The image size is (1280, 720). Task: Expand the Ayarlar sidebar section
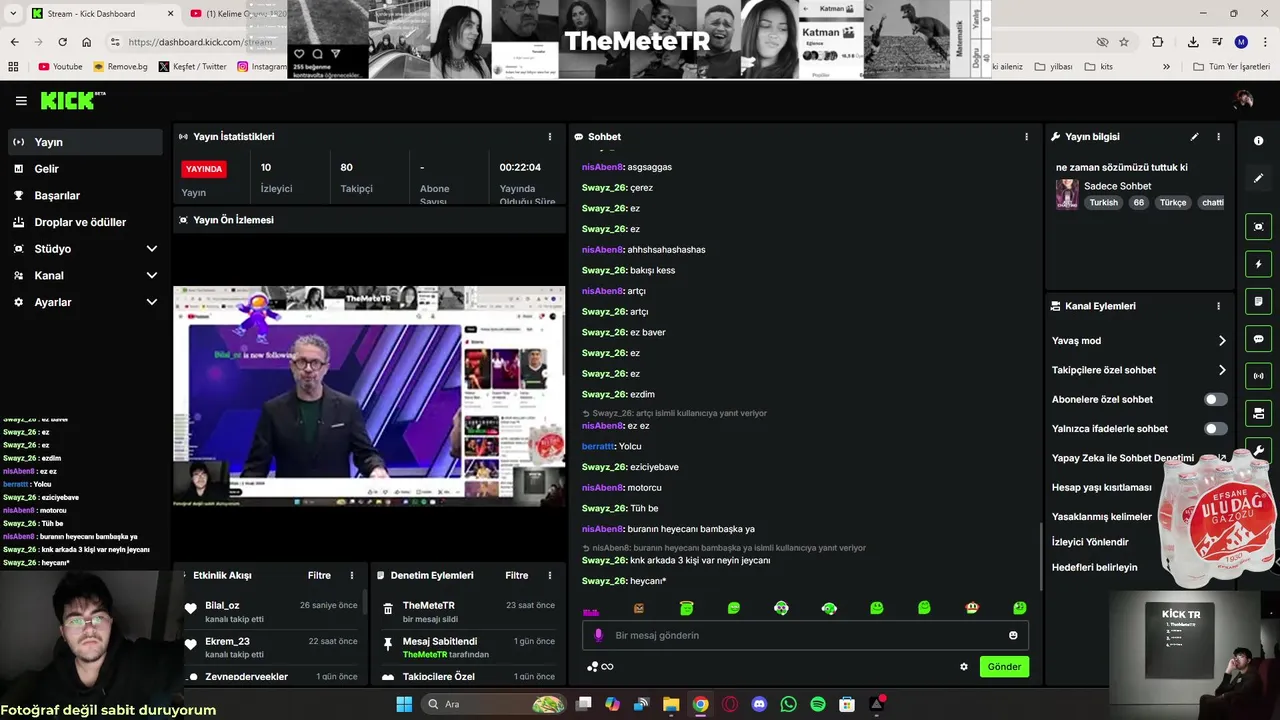pos(152,302)
